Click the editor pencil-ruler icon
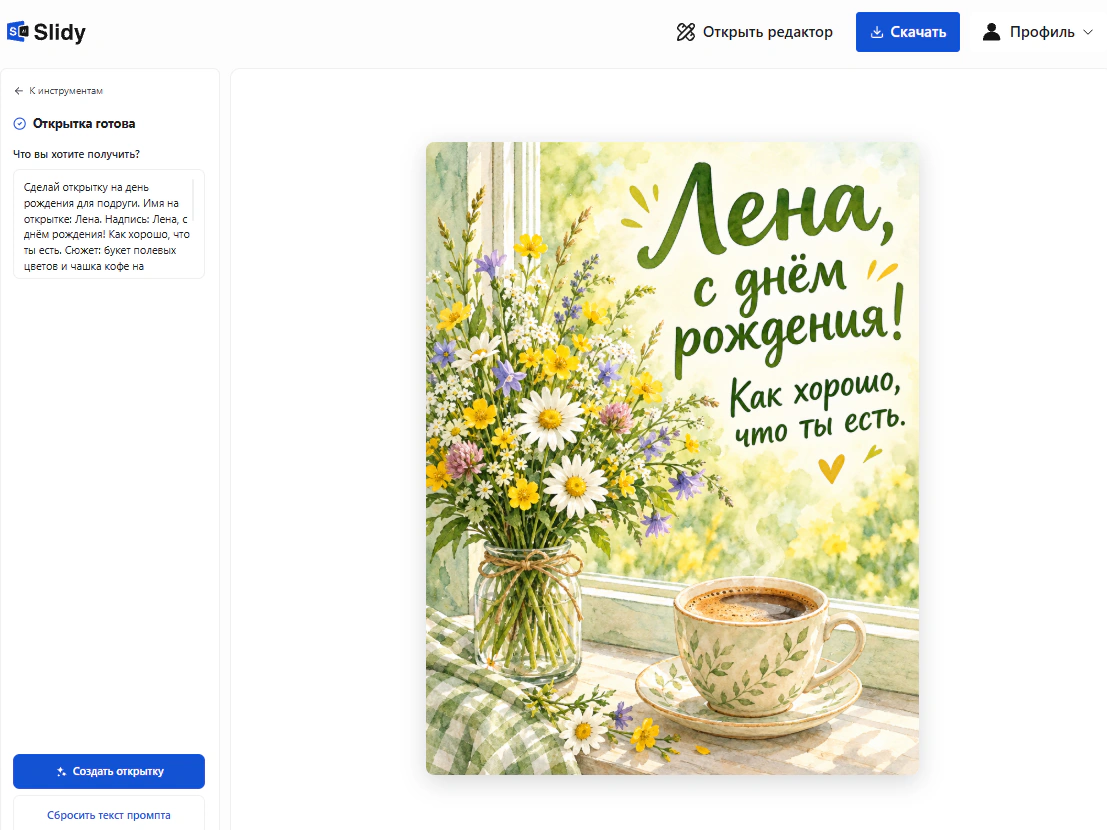This screenshot has height=830, width=1107. tap(686, 32)
